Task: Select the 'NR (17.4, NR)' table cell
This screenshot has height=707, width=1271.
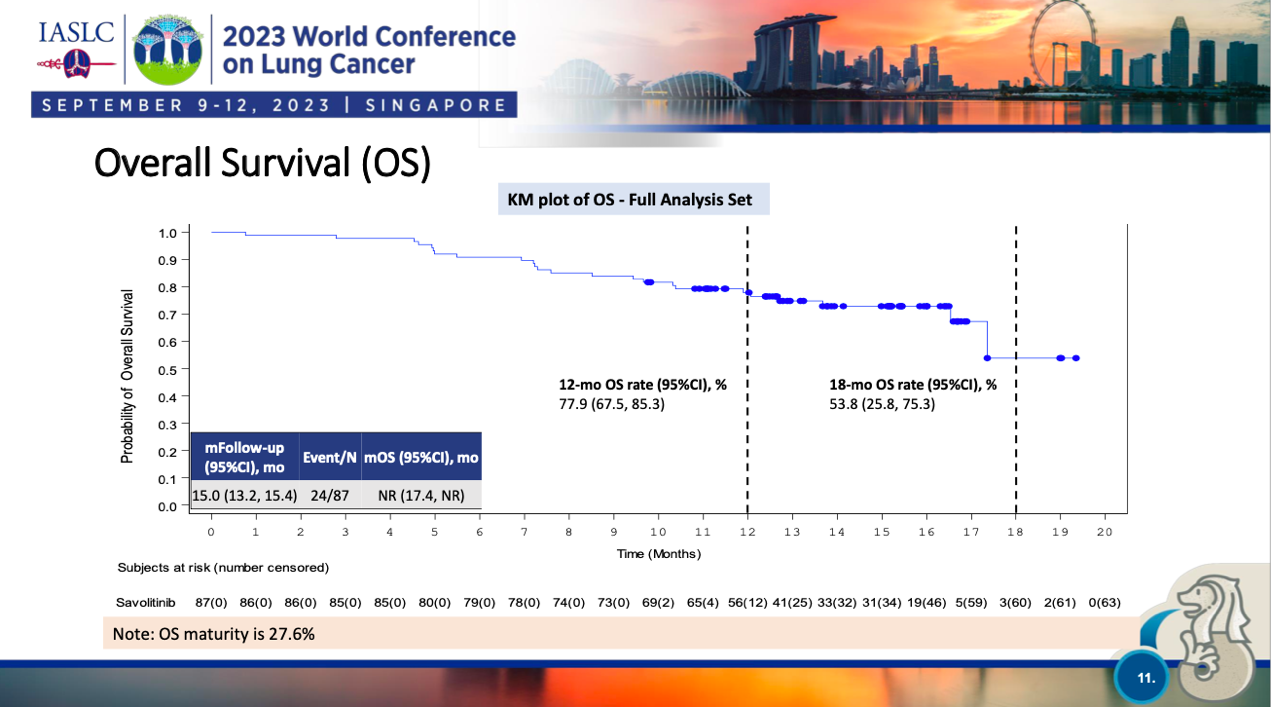Action: [x=421, y=494]
